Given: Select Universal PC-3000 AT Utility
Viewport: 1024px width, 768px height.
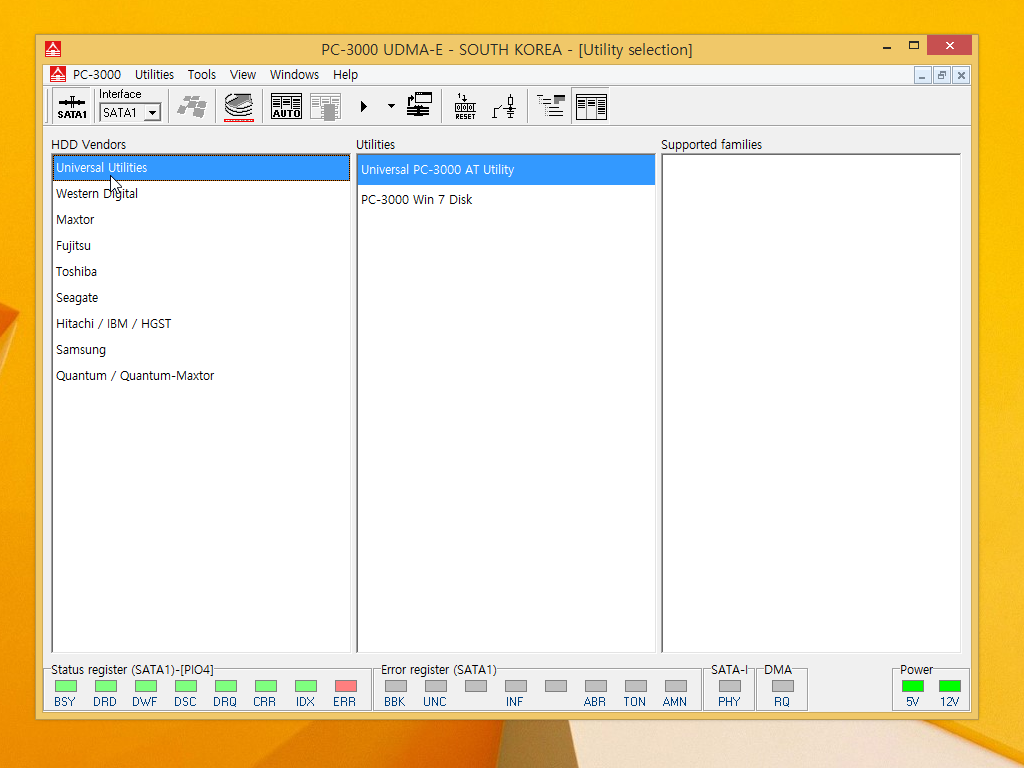Looking at the screenshot, I should click(506, 170).
